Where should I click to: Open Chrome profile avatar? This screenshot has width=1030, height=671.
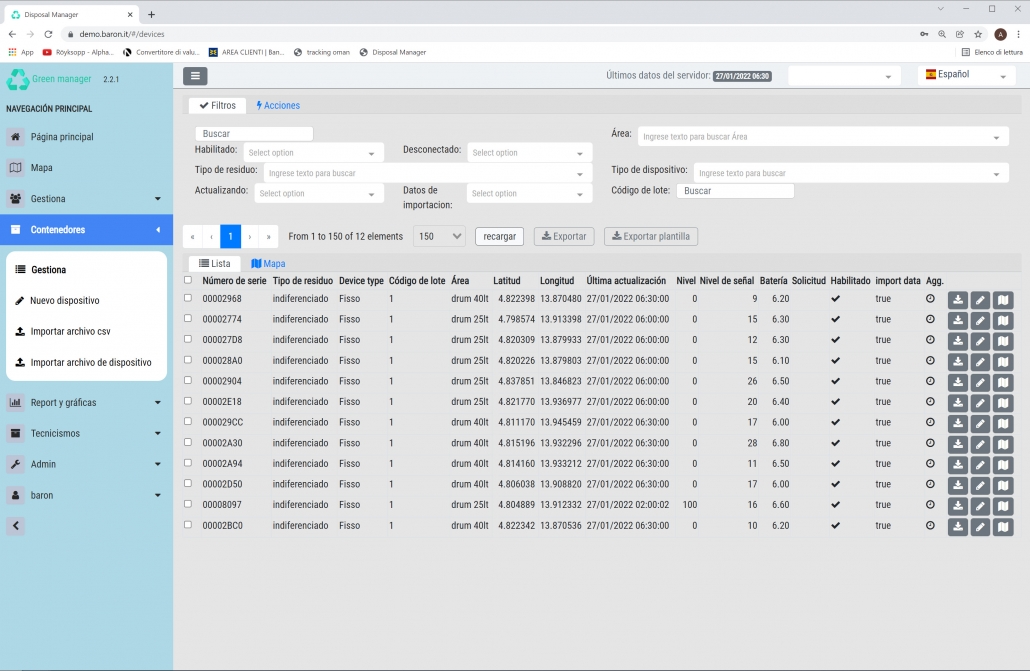tap(1000, 34)
